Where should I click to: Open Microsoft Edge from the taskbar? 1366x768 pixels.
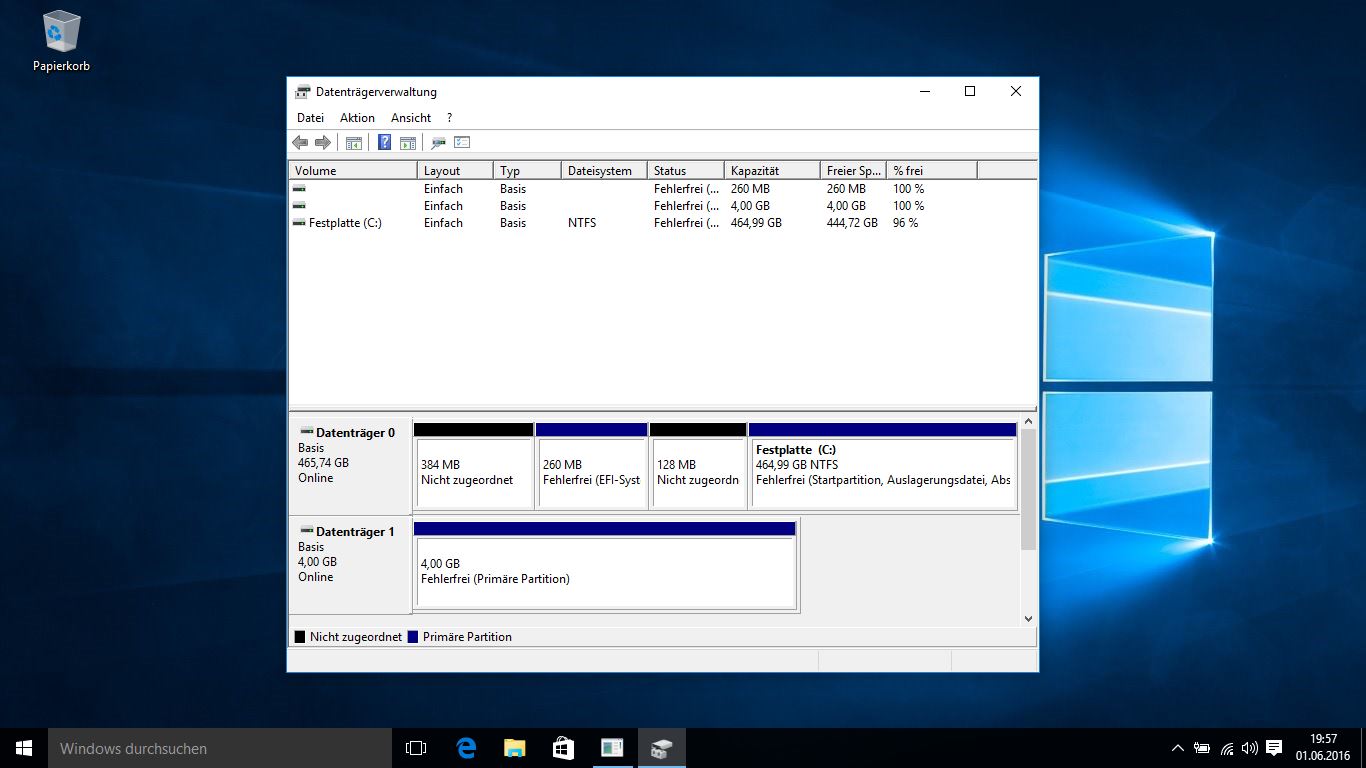click(x=465, y=748)
